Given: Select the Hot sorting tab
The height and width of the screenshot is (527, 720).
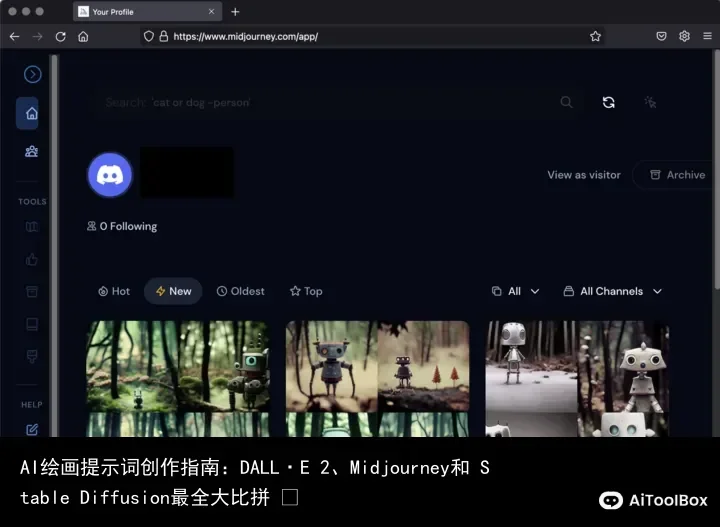Looking at the screenshot, I should [114, 291].
